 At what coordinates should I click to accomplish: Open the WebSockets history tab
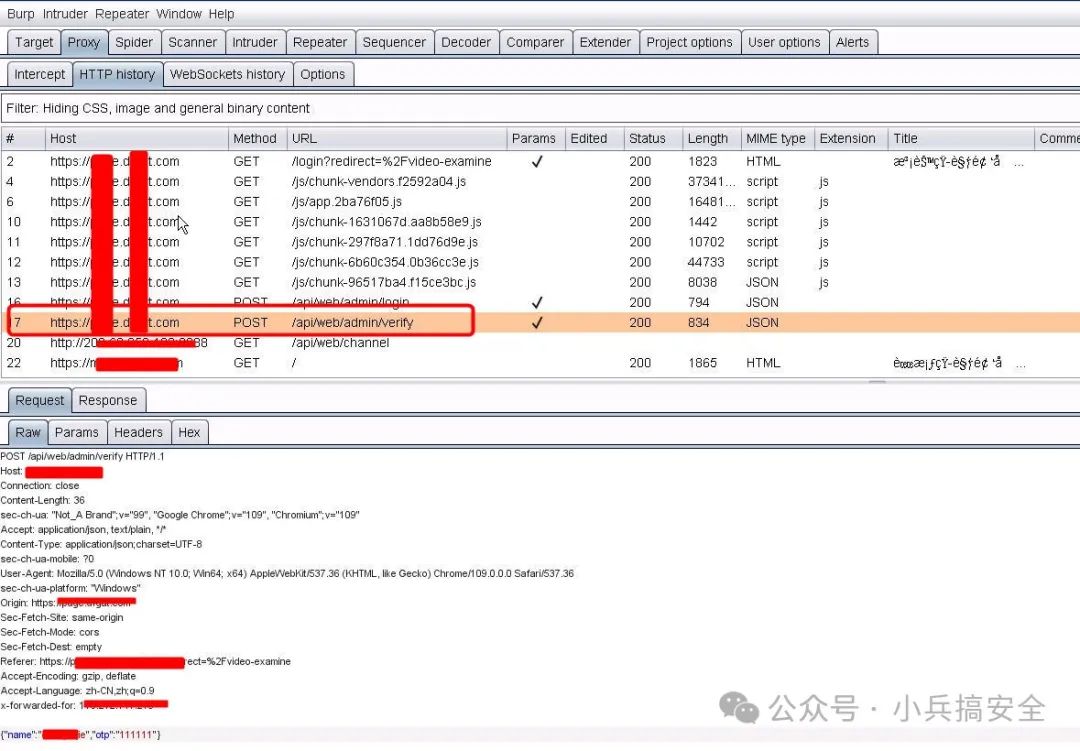pos(227,74)
